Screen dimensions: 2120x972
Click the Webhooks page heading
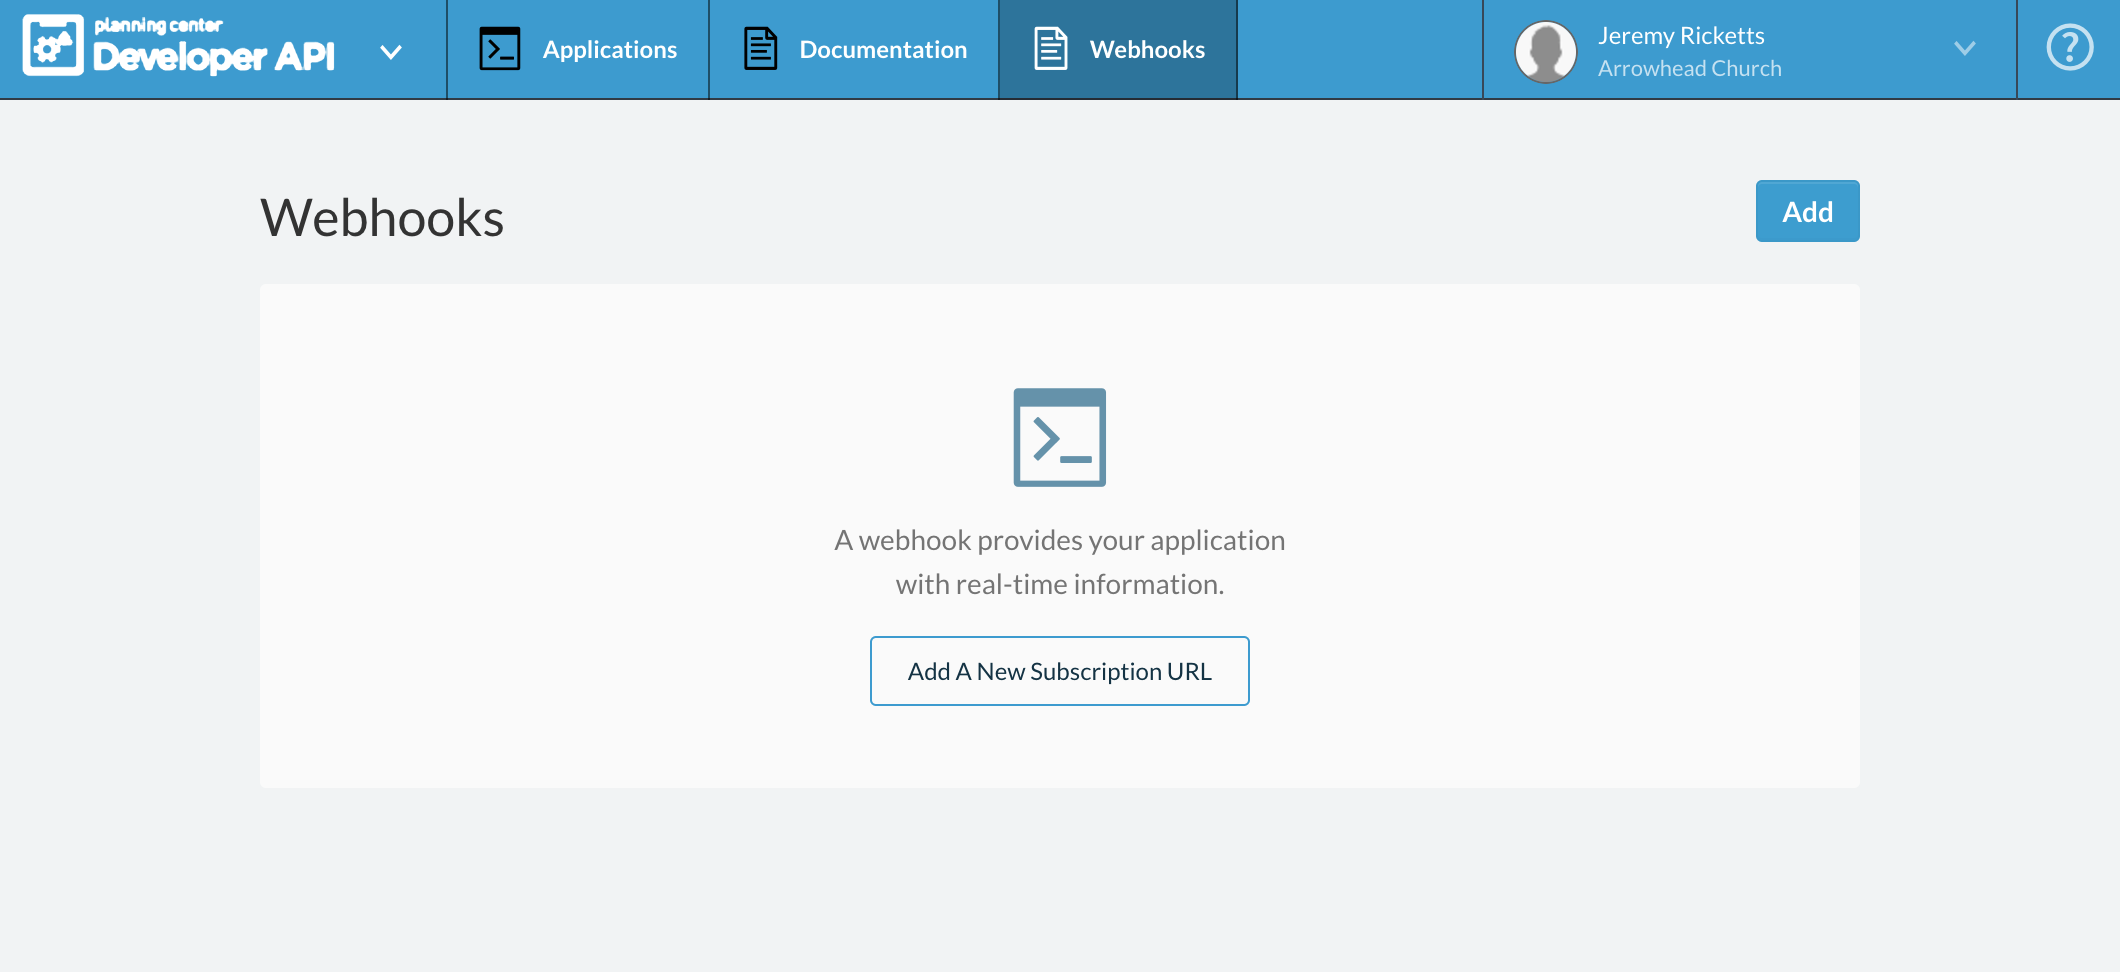[x=381, y=218]
